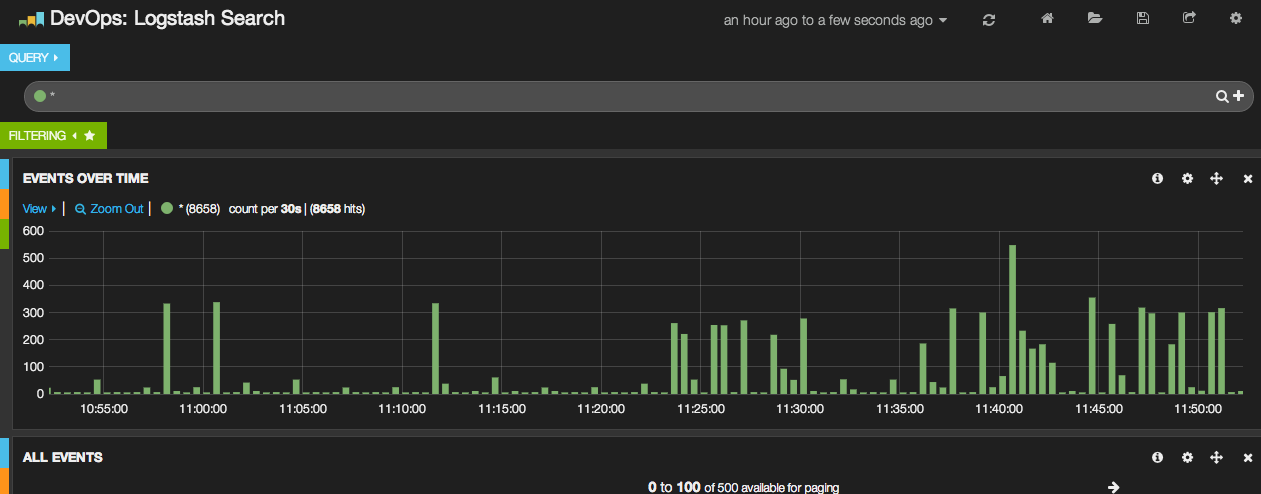Expand the View options in histogram

click(x=39, y=209)
